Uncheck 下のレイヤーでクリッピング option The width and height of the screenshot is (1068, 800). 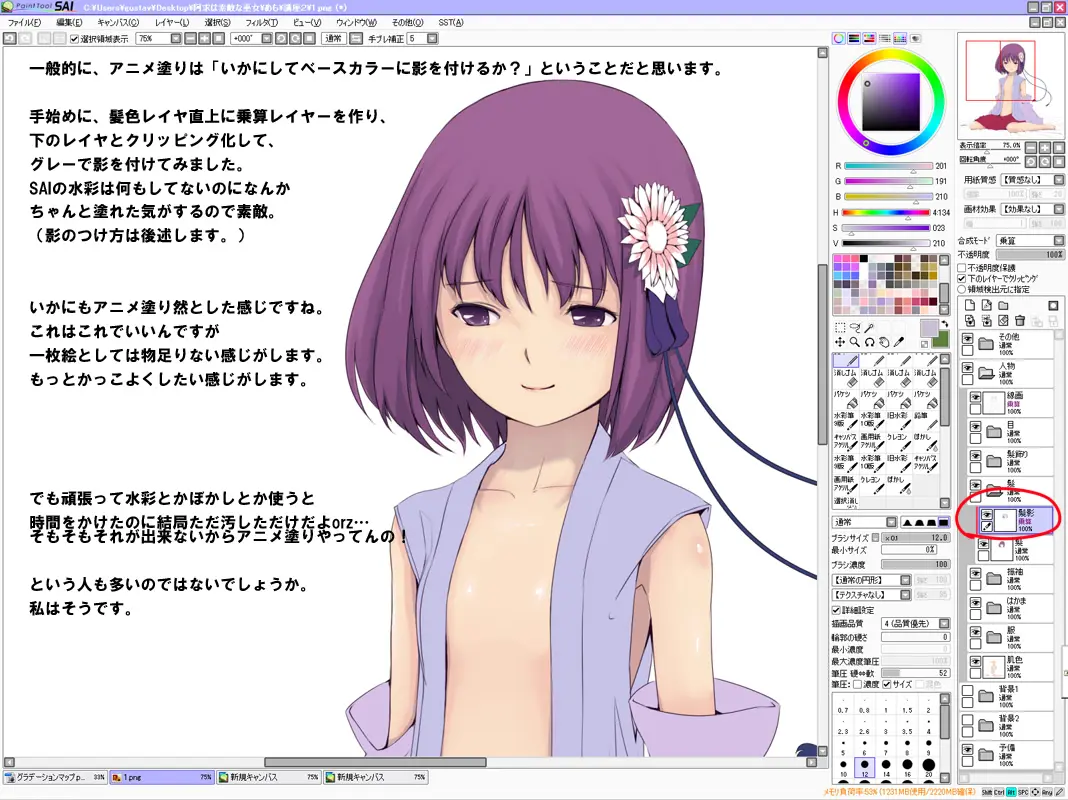(x=962, y=278)
